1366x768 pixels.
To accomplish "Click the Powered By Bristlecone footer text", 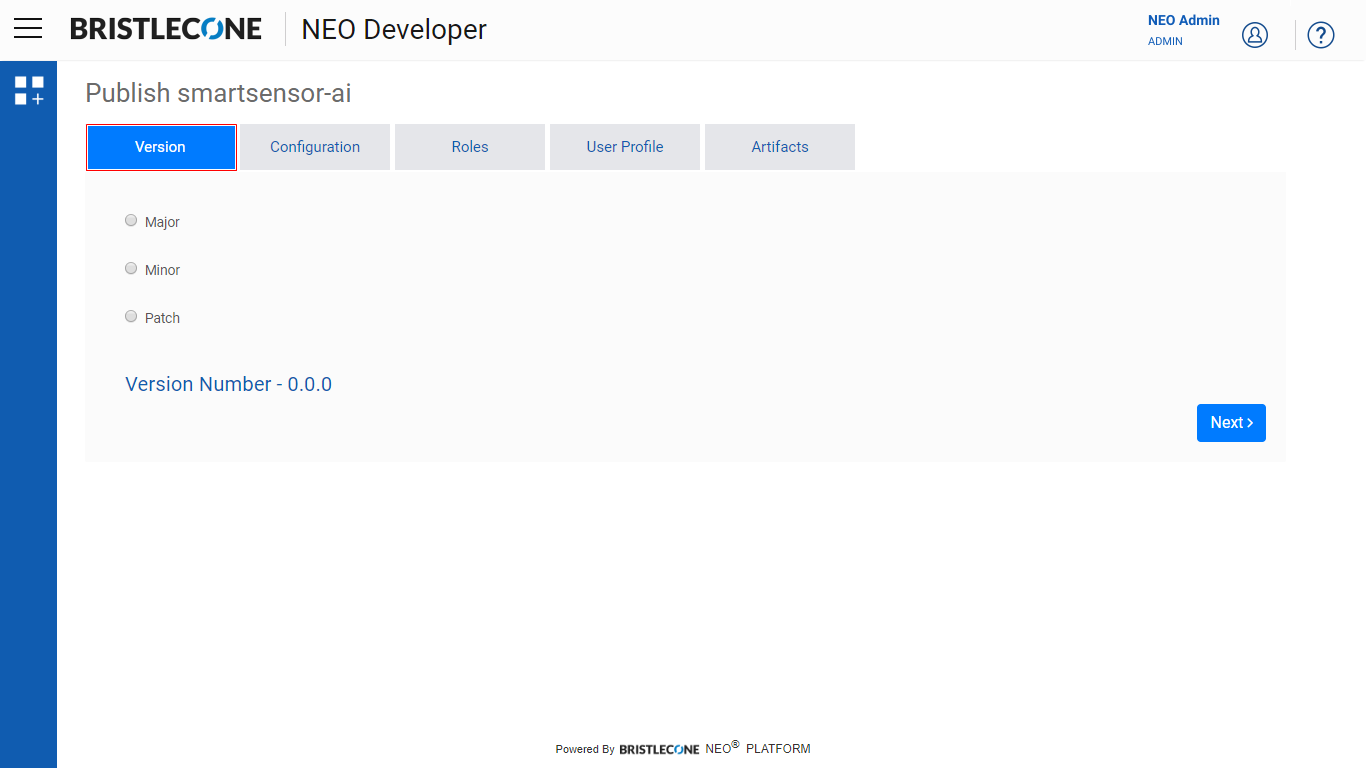I will [627, 749].
